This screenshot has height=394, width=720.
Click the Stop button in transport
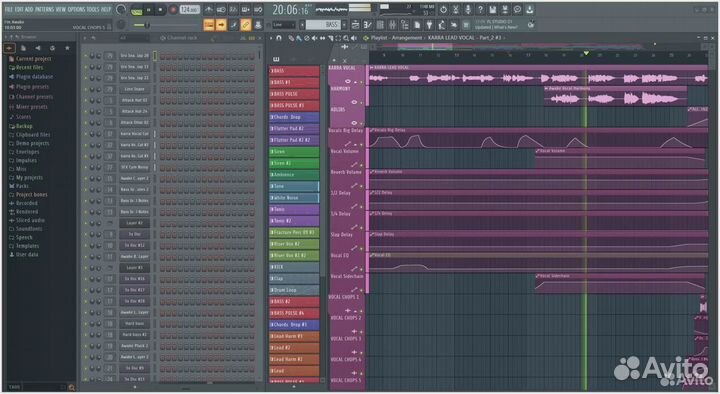pyautogui.click(x=160, y=10)
